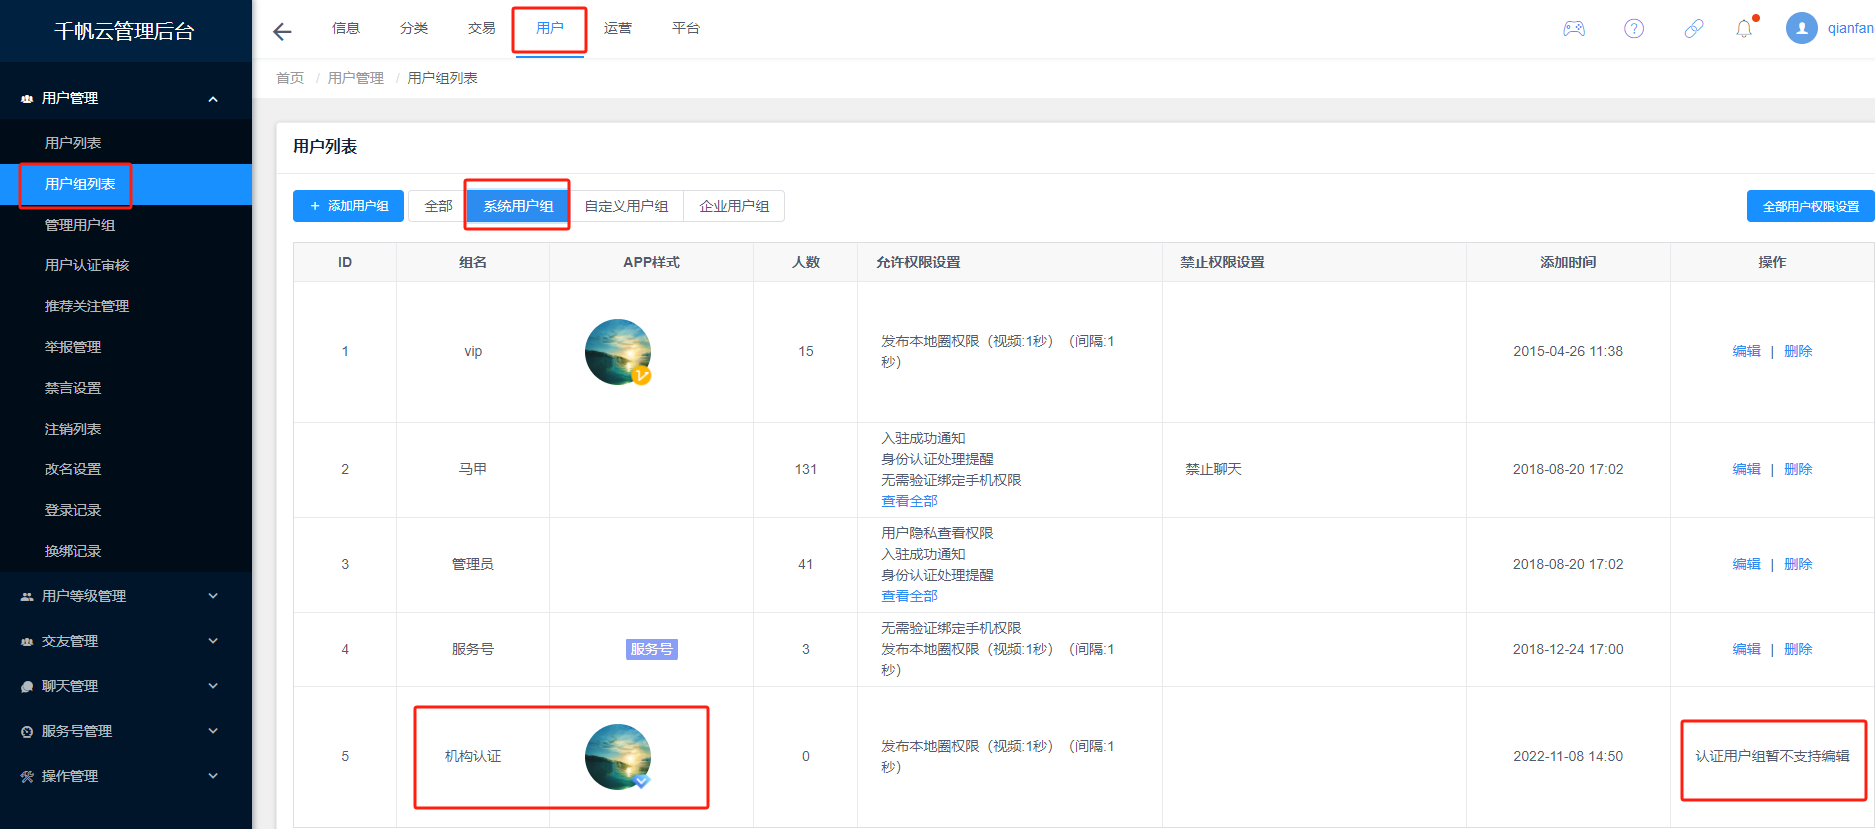Open 管理用户组 in the sidebar
Screen dimensions: 1875x829
[126, 225]
